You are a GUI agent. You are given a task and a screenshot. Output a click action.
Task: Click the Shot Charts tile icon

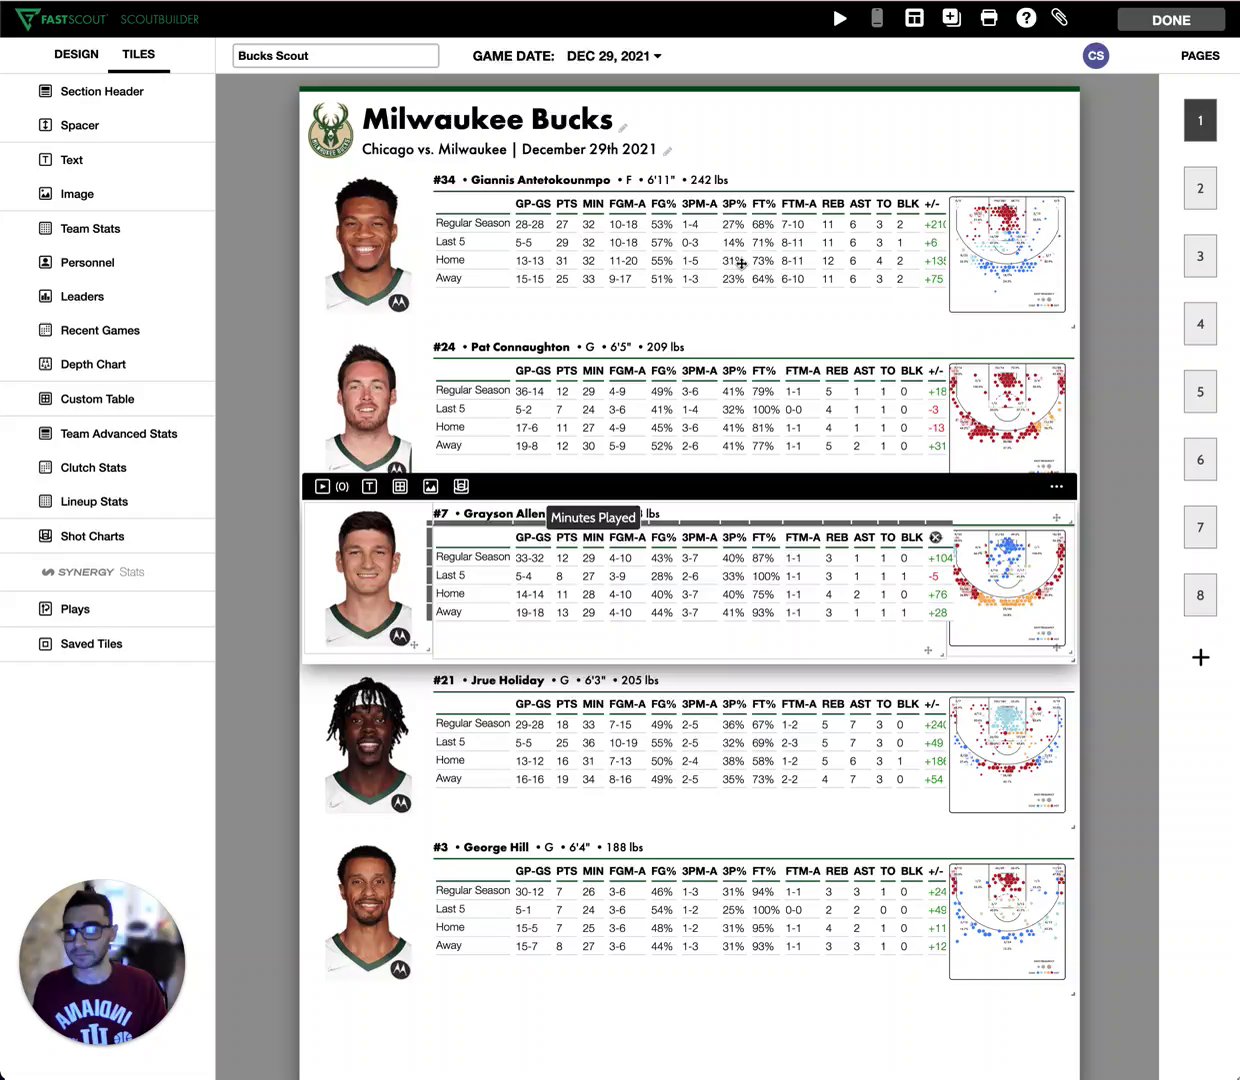[x=45, y=536]
